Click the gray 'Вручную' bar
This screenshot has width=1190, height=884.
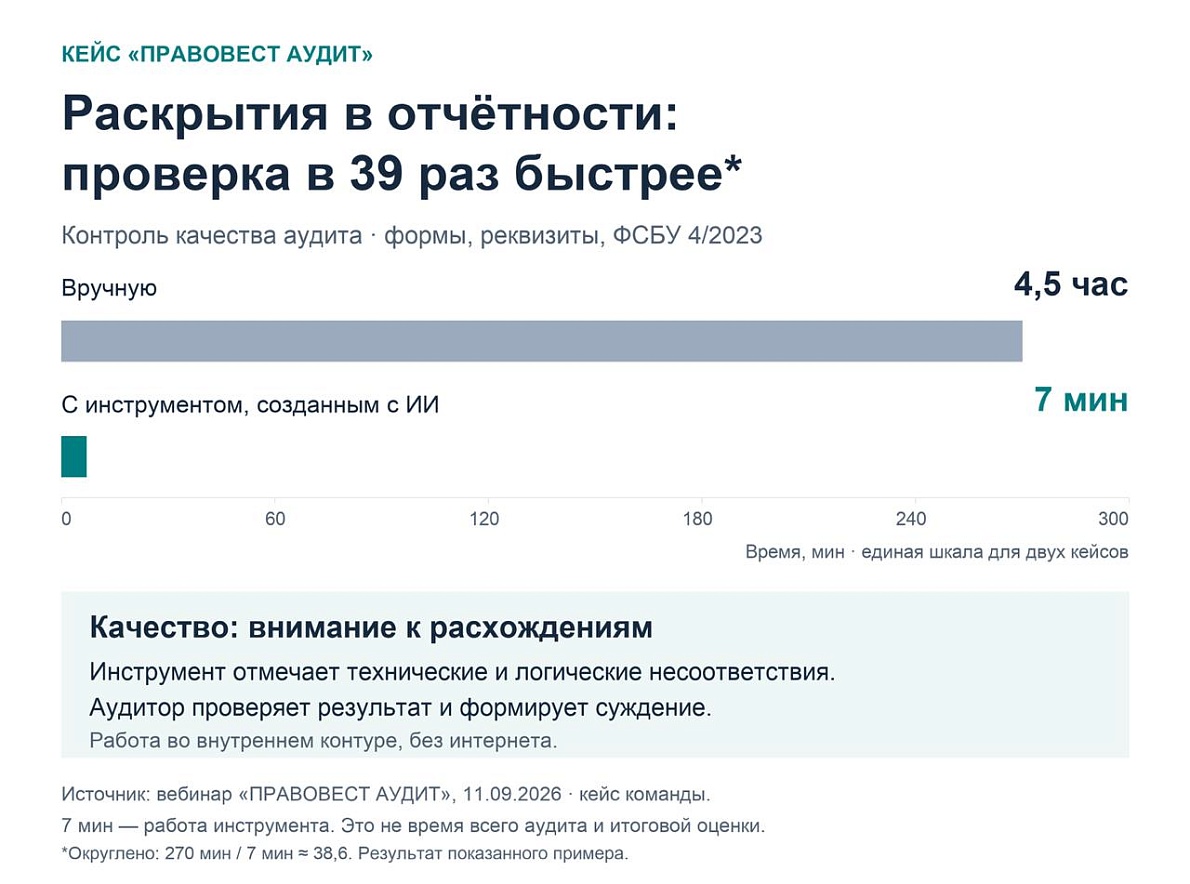pos(542,341)
